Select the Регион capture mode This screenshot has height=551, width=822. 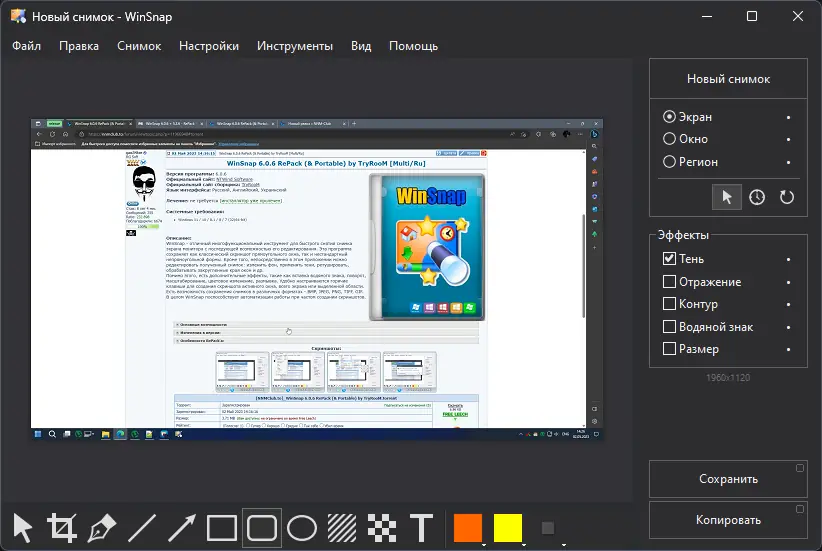(x=690, y=162)
